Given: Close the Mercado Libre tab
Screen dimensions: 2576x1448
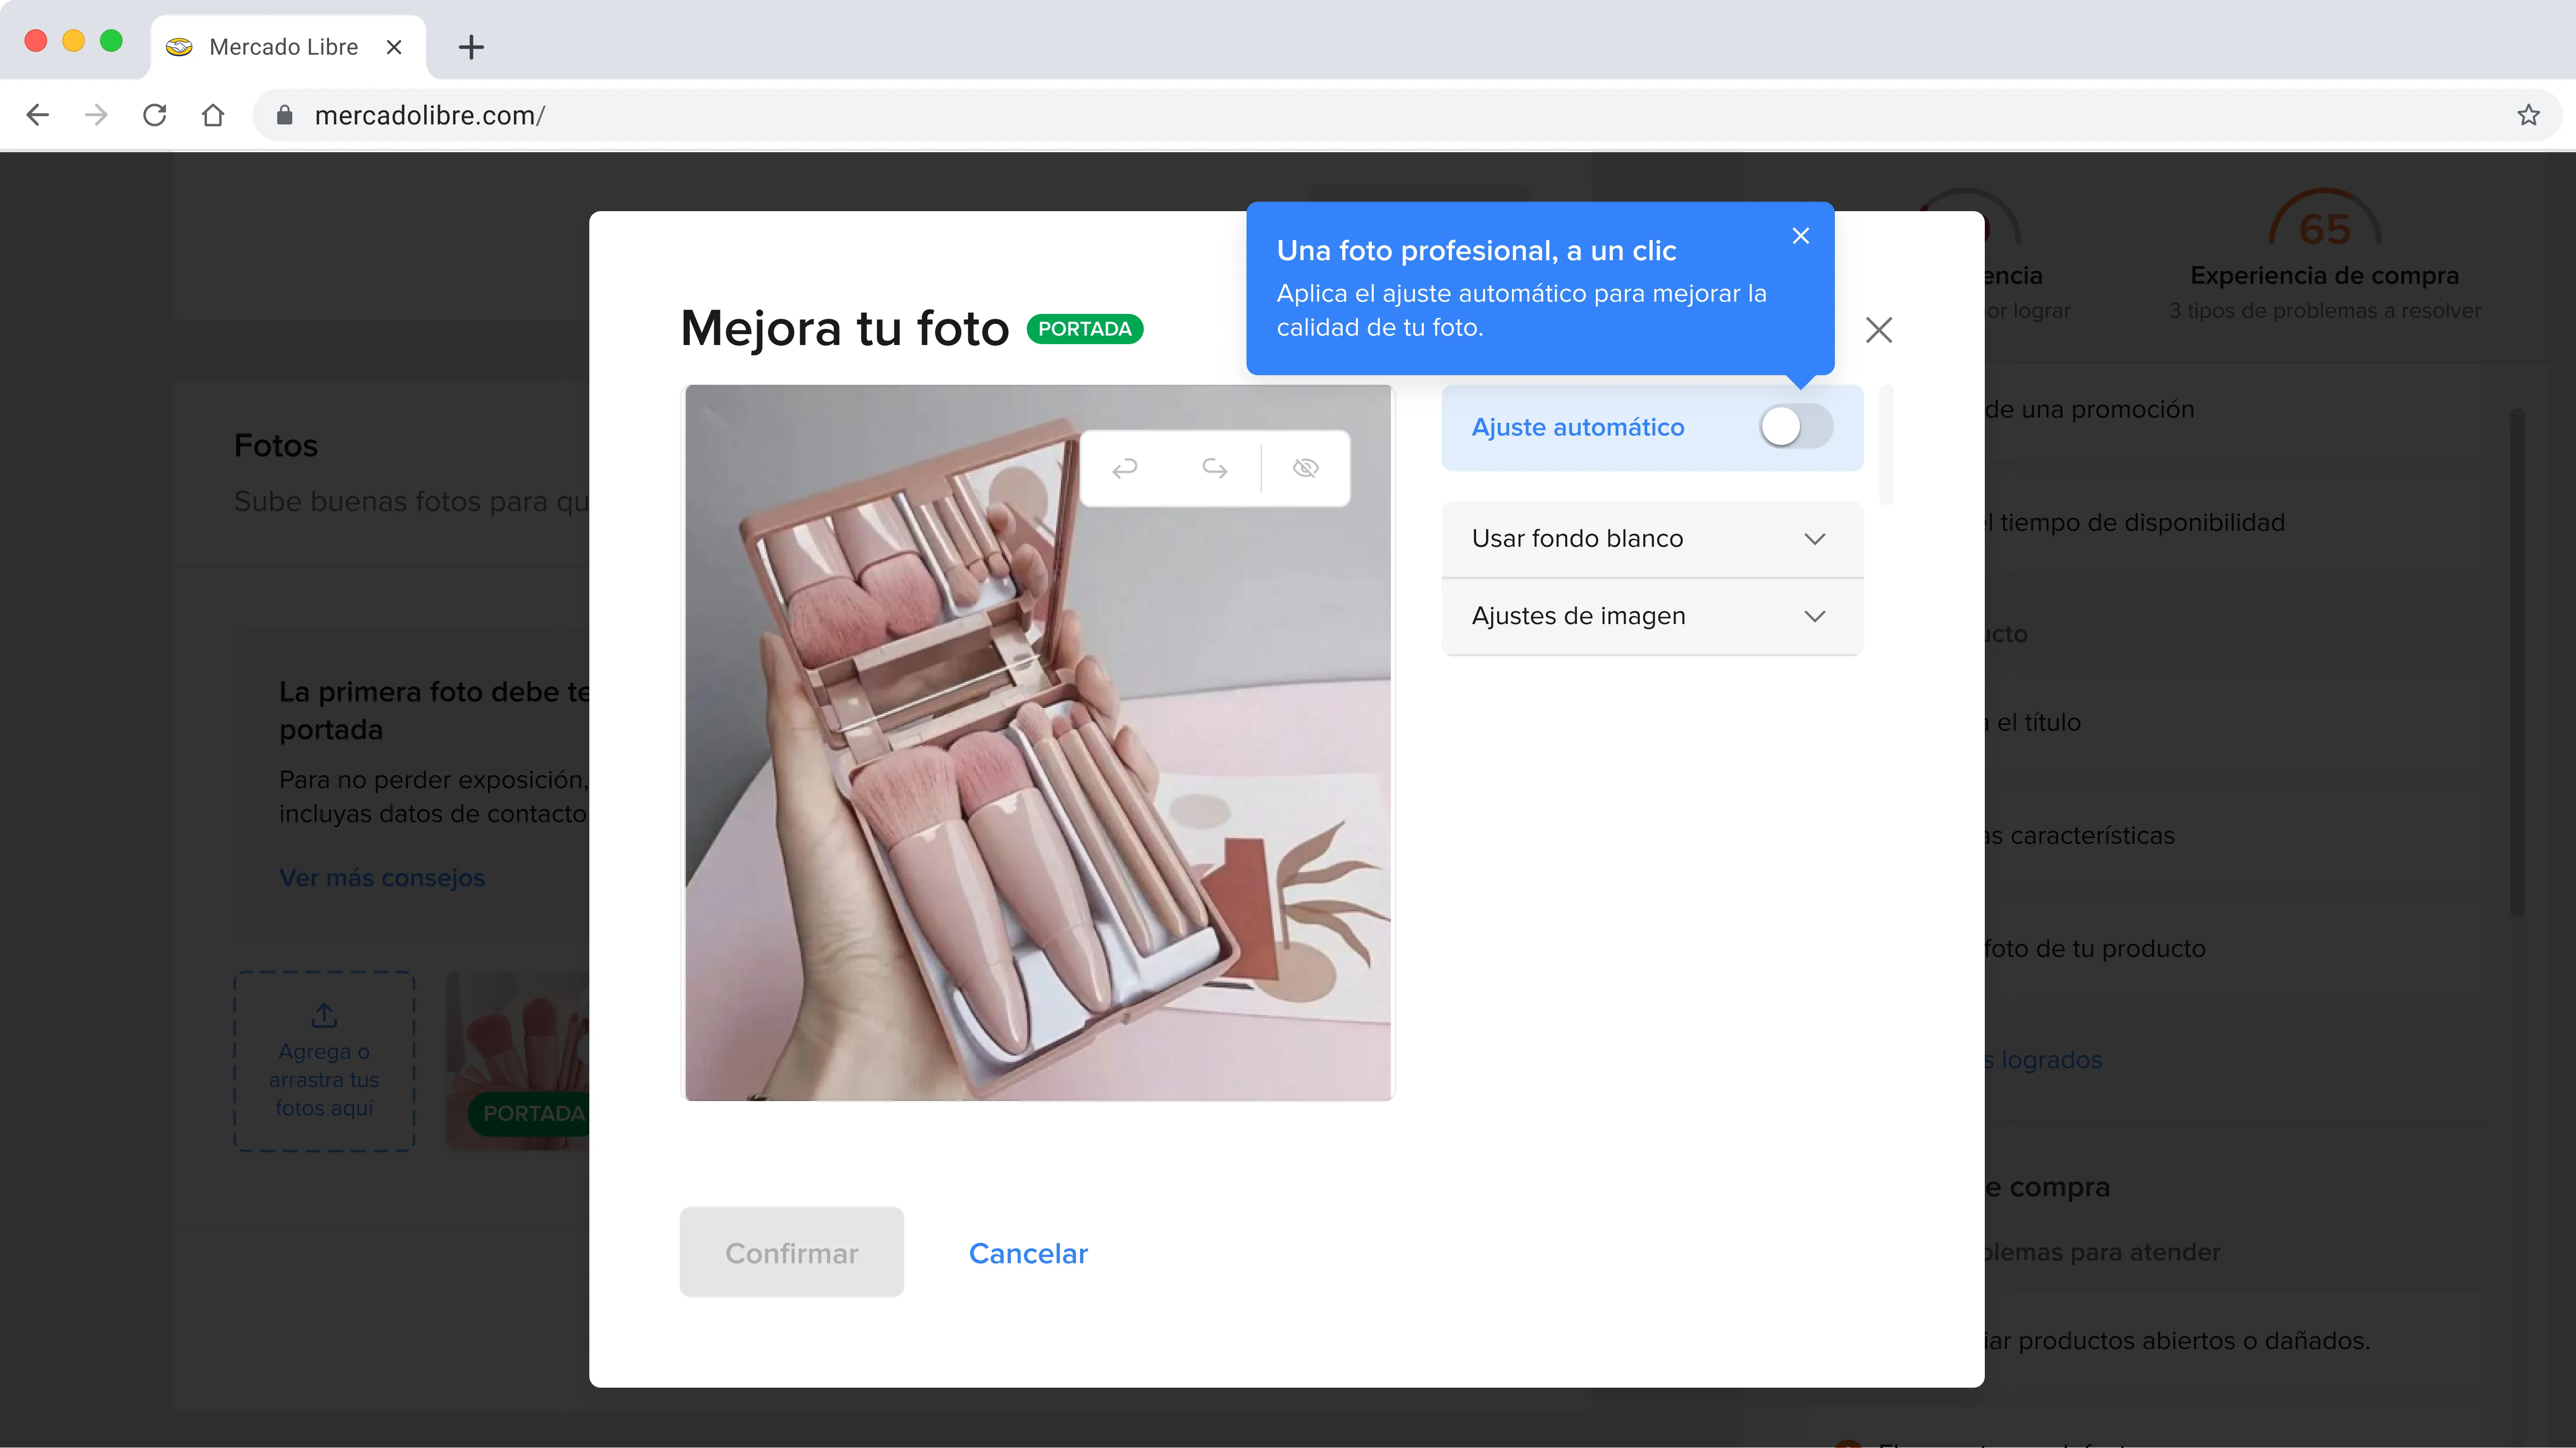Looking at the screenshot, I should (394, 47).
